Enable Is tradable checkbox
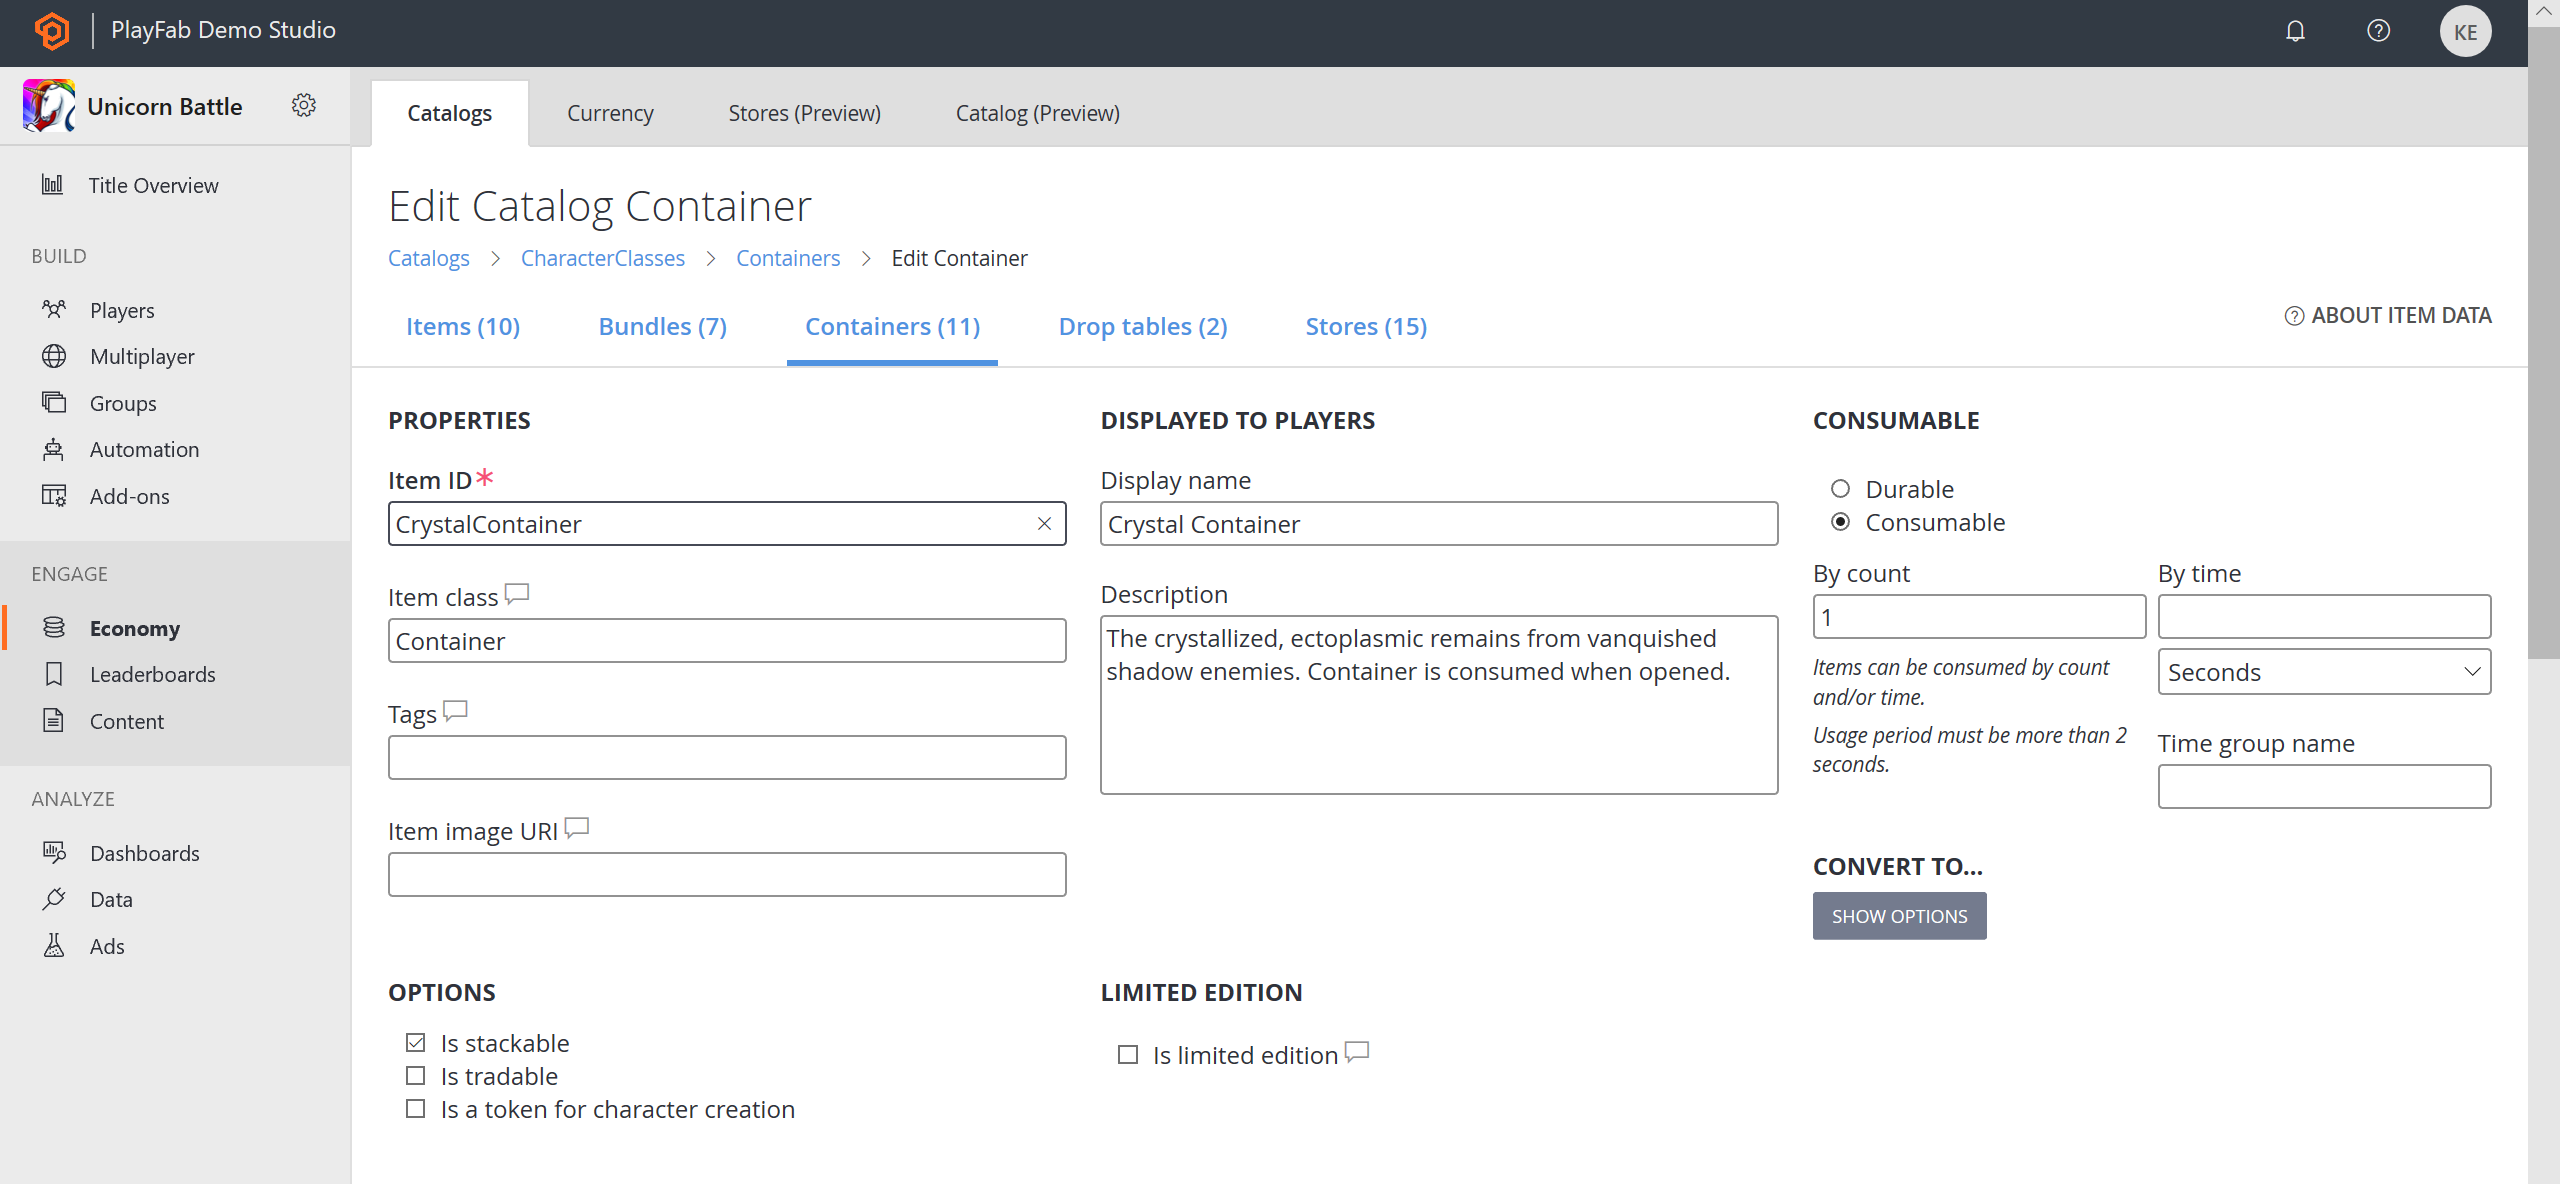2560x1184 pixels. point(415,1075)
